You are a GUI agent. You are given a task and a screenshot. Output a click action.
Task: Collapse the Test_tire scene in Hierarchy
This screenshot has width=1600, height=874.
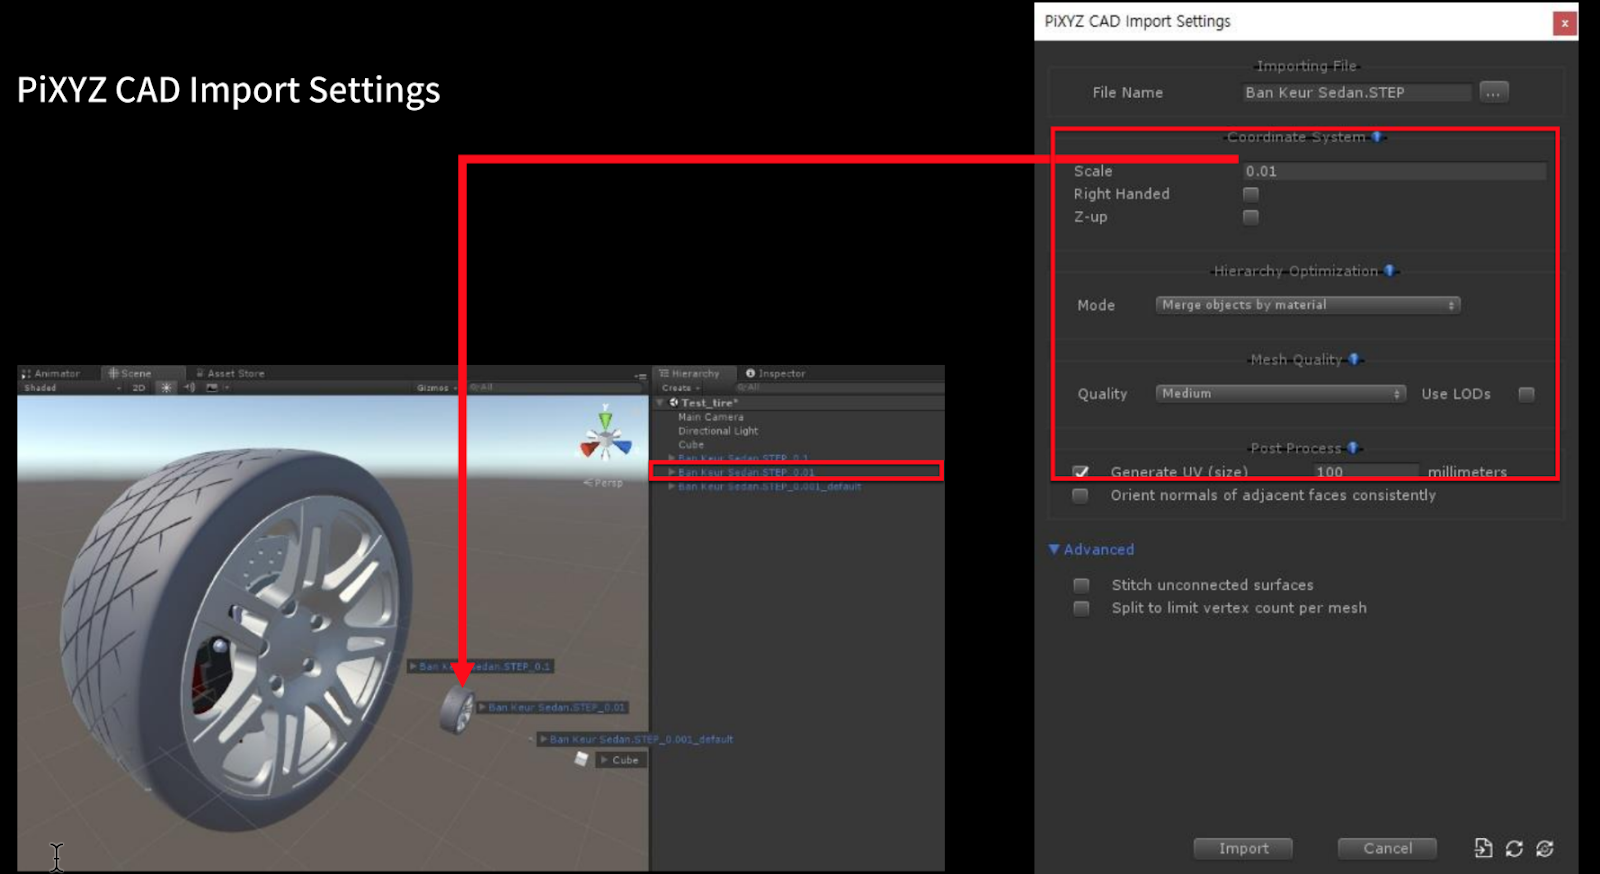[660, 403]
